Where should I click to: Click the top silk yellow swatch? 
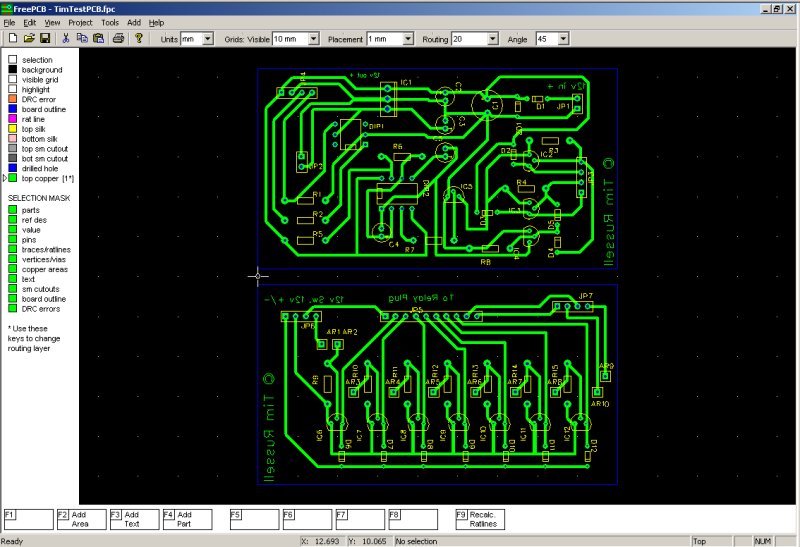13,129
